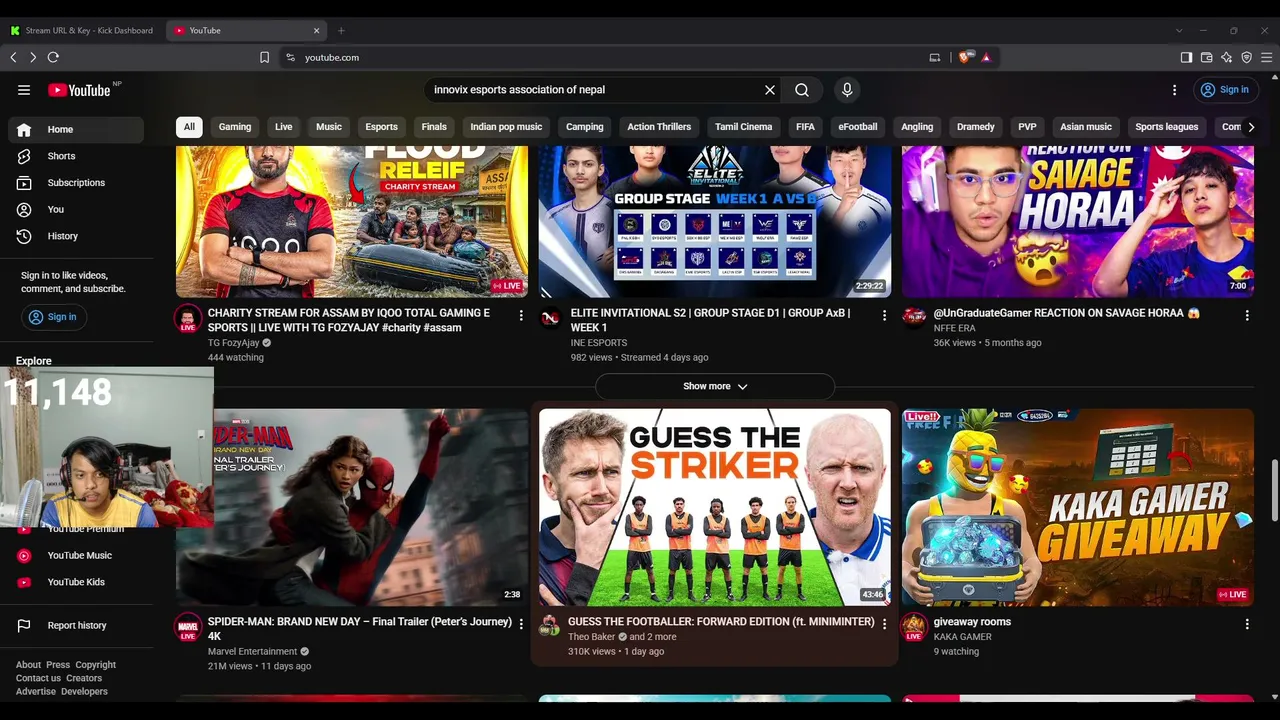Image resolution: width=1280 pixels, height=720 pixels.
Task: Open INE ESPORTS channel avatar
Action: tap(550, 319)
